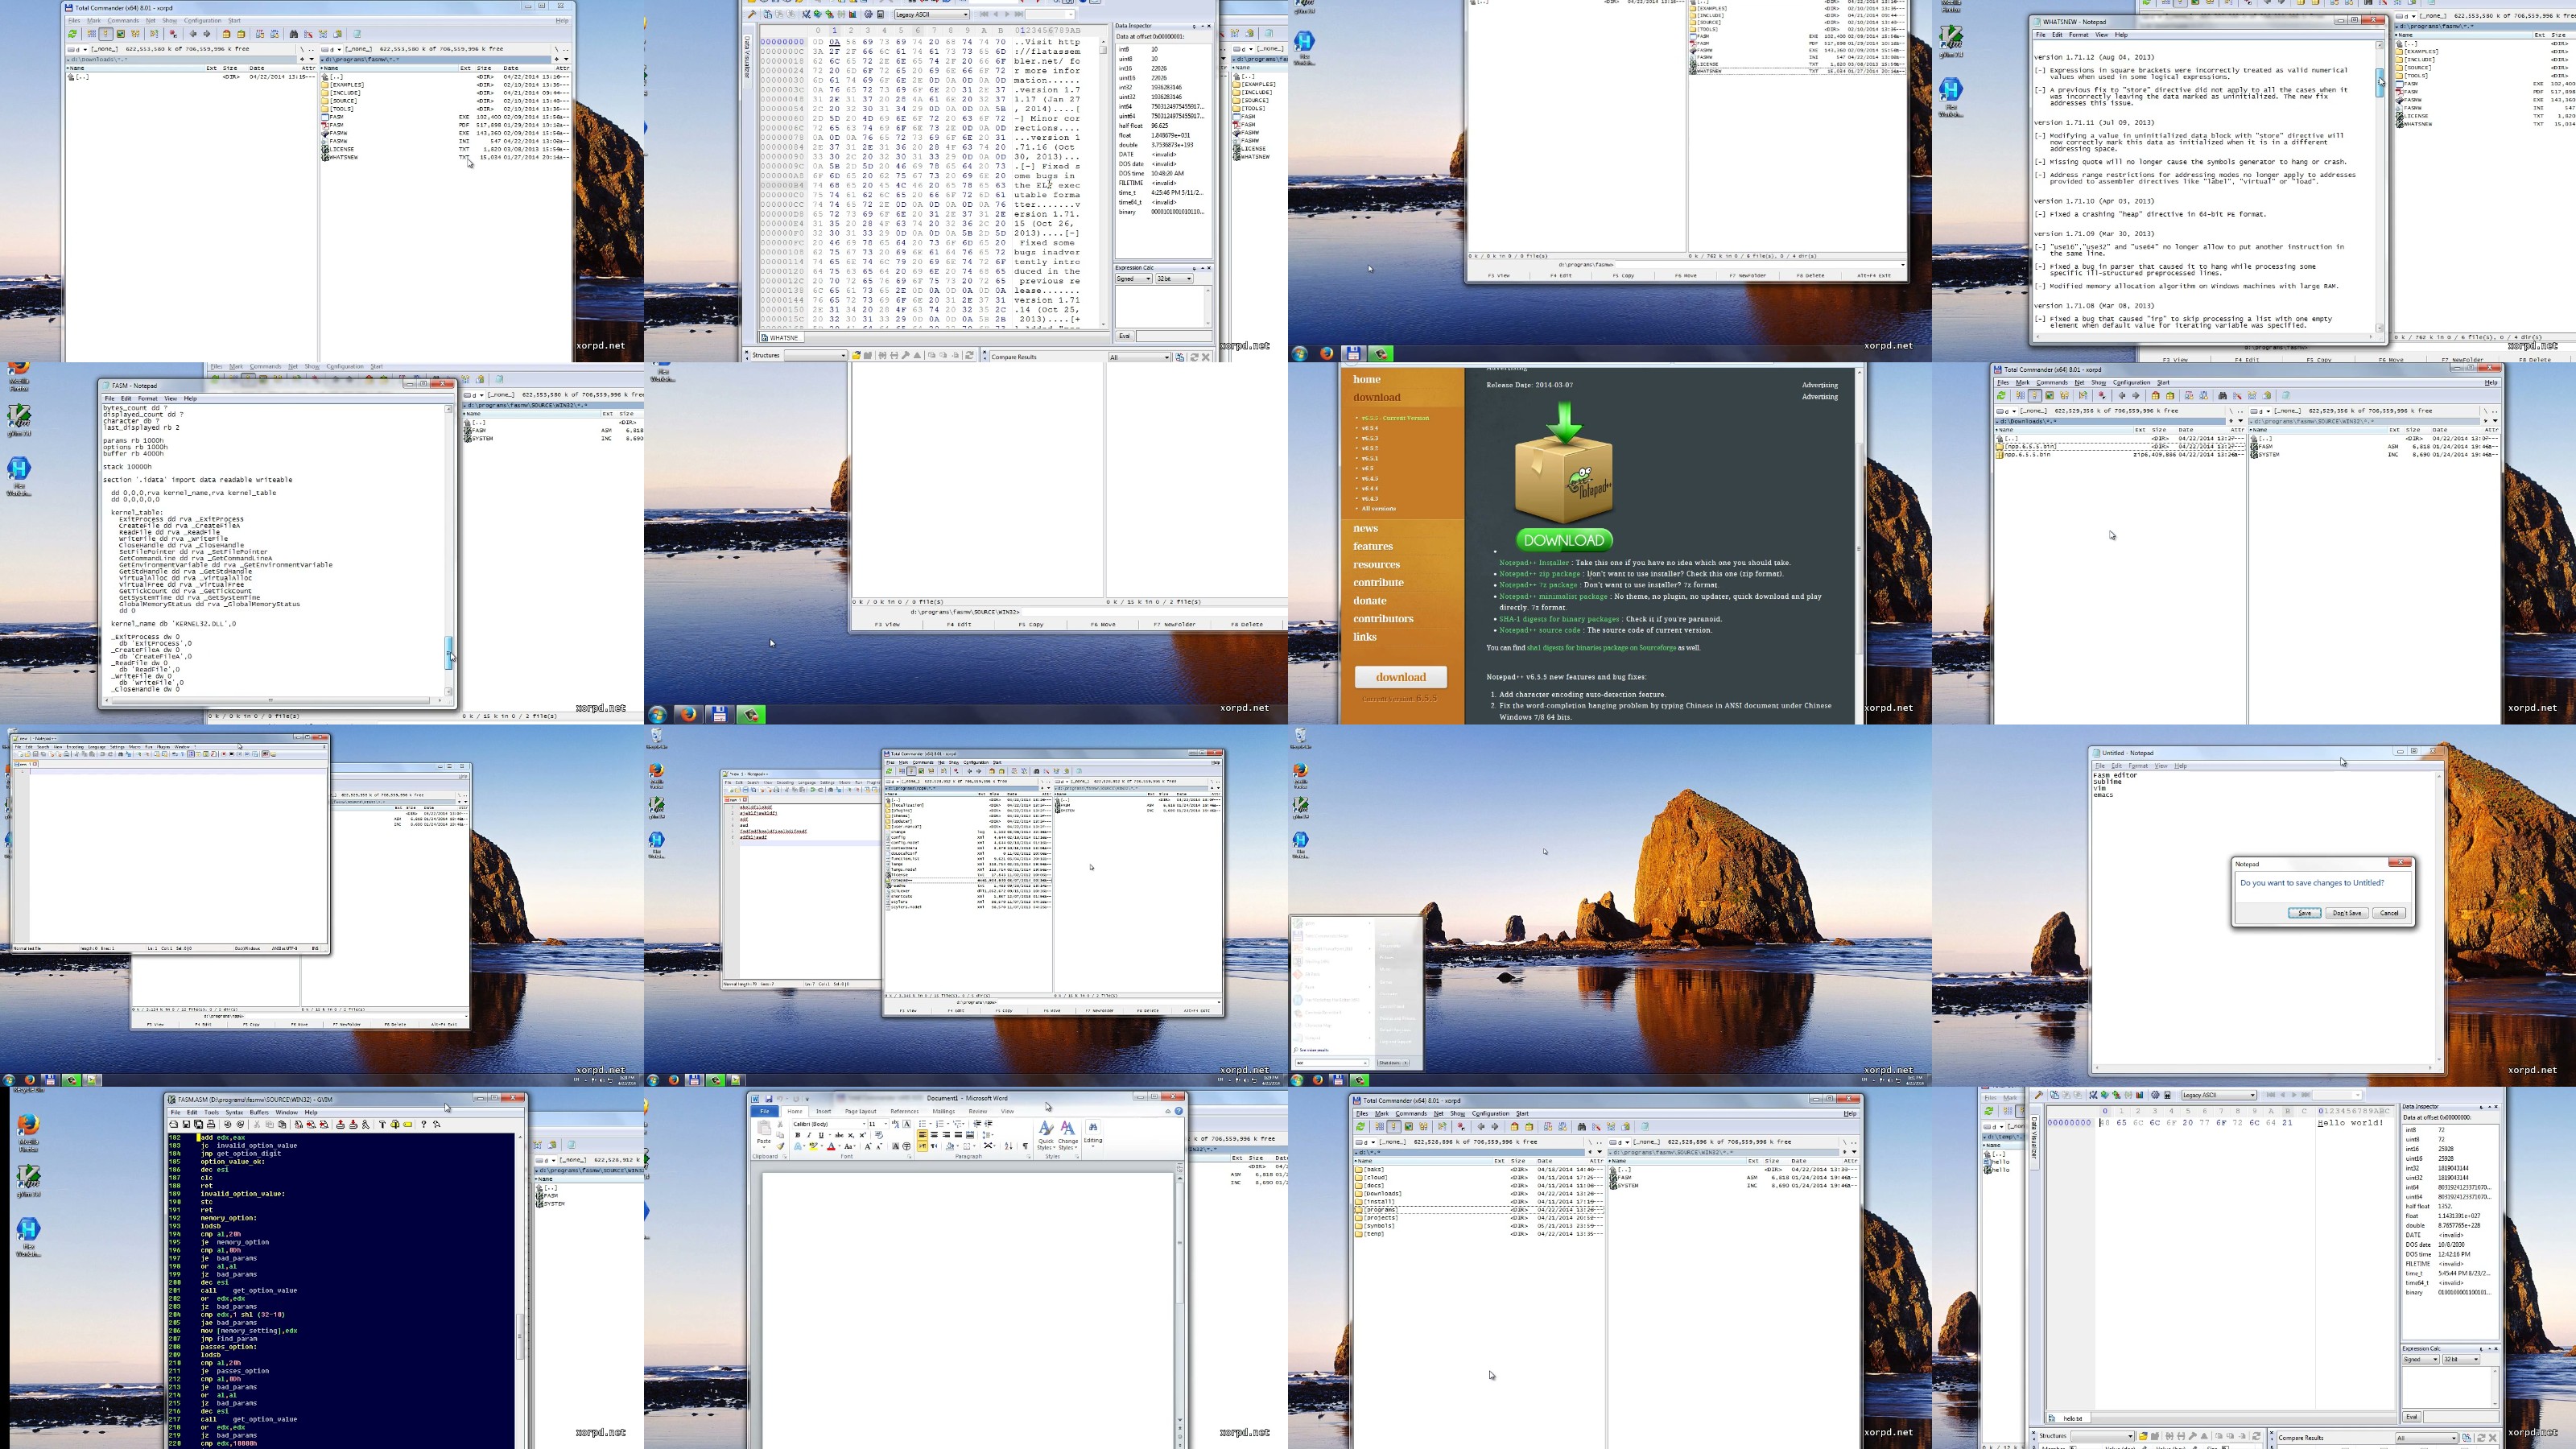Click Cancel in the Notepad save dialog
The width and height of the screenshot is (2576, 1449).
pyautogui.click(x=2389, y=913)
